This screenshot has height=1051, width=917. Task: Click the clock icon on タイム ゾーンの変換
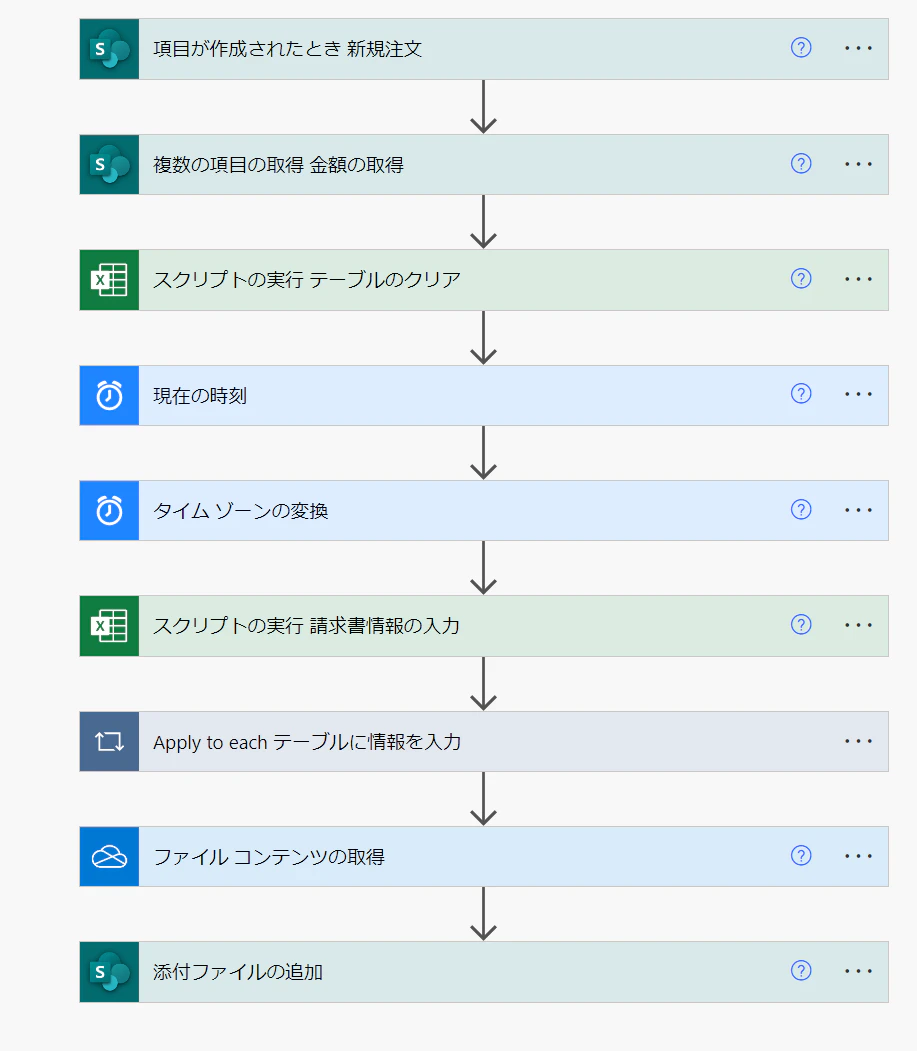coord(109,511)
